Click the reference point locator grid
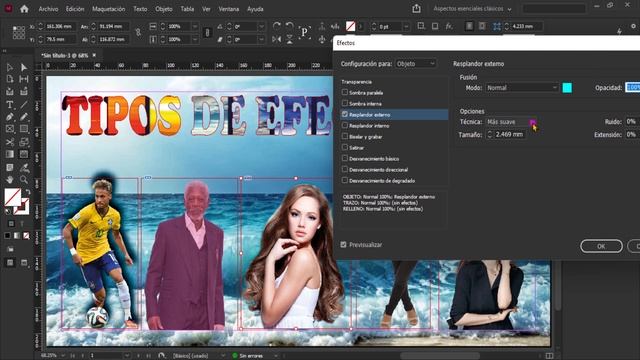640x360 pixels. click(x=19, y=32)
